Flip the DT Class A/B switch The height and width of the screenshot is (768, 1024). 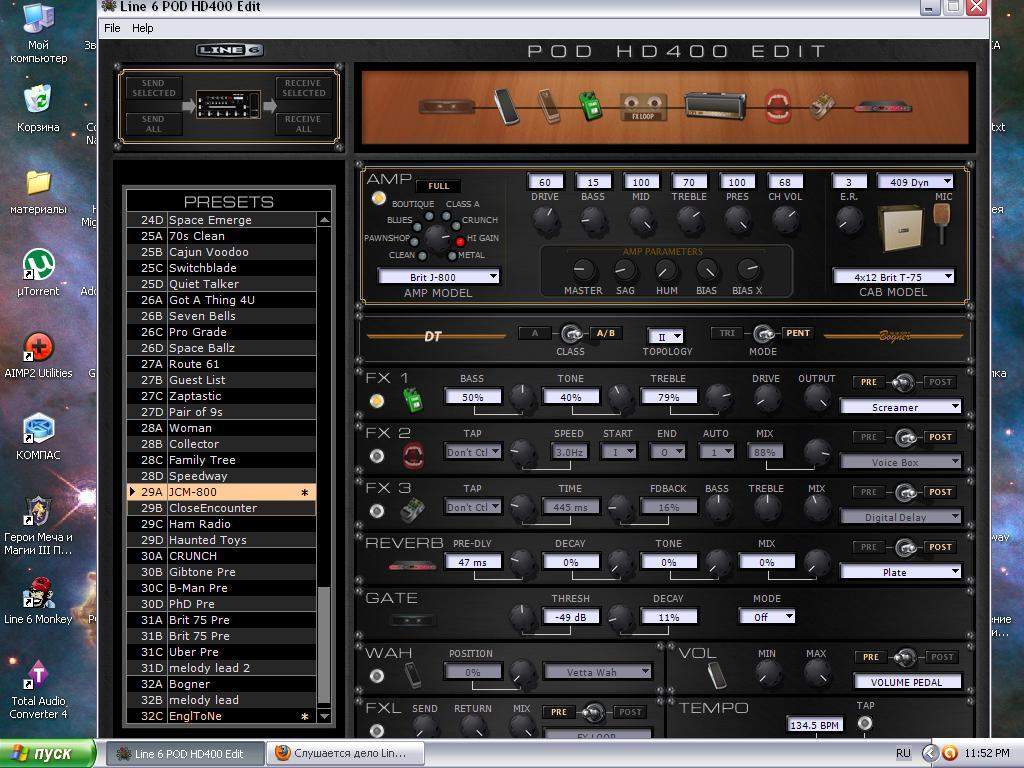point(571,333)
